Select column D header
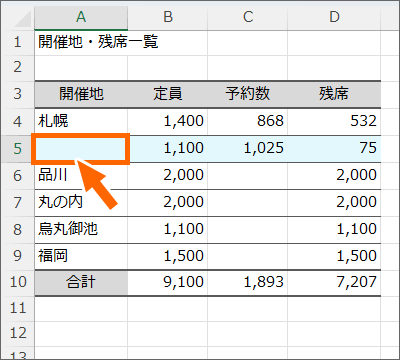 tap(334, 17)
